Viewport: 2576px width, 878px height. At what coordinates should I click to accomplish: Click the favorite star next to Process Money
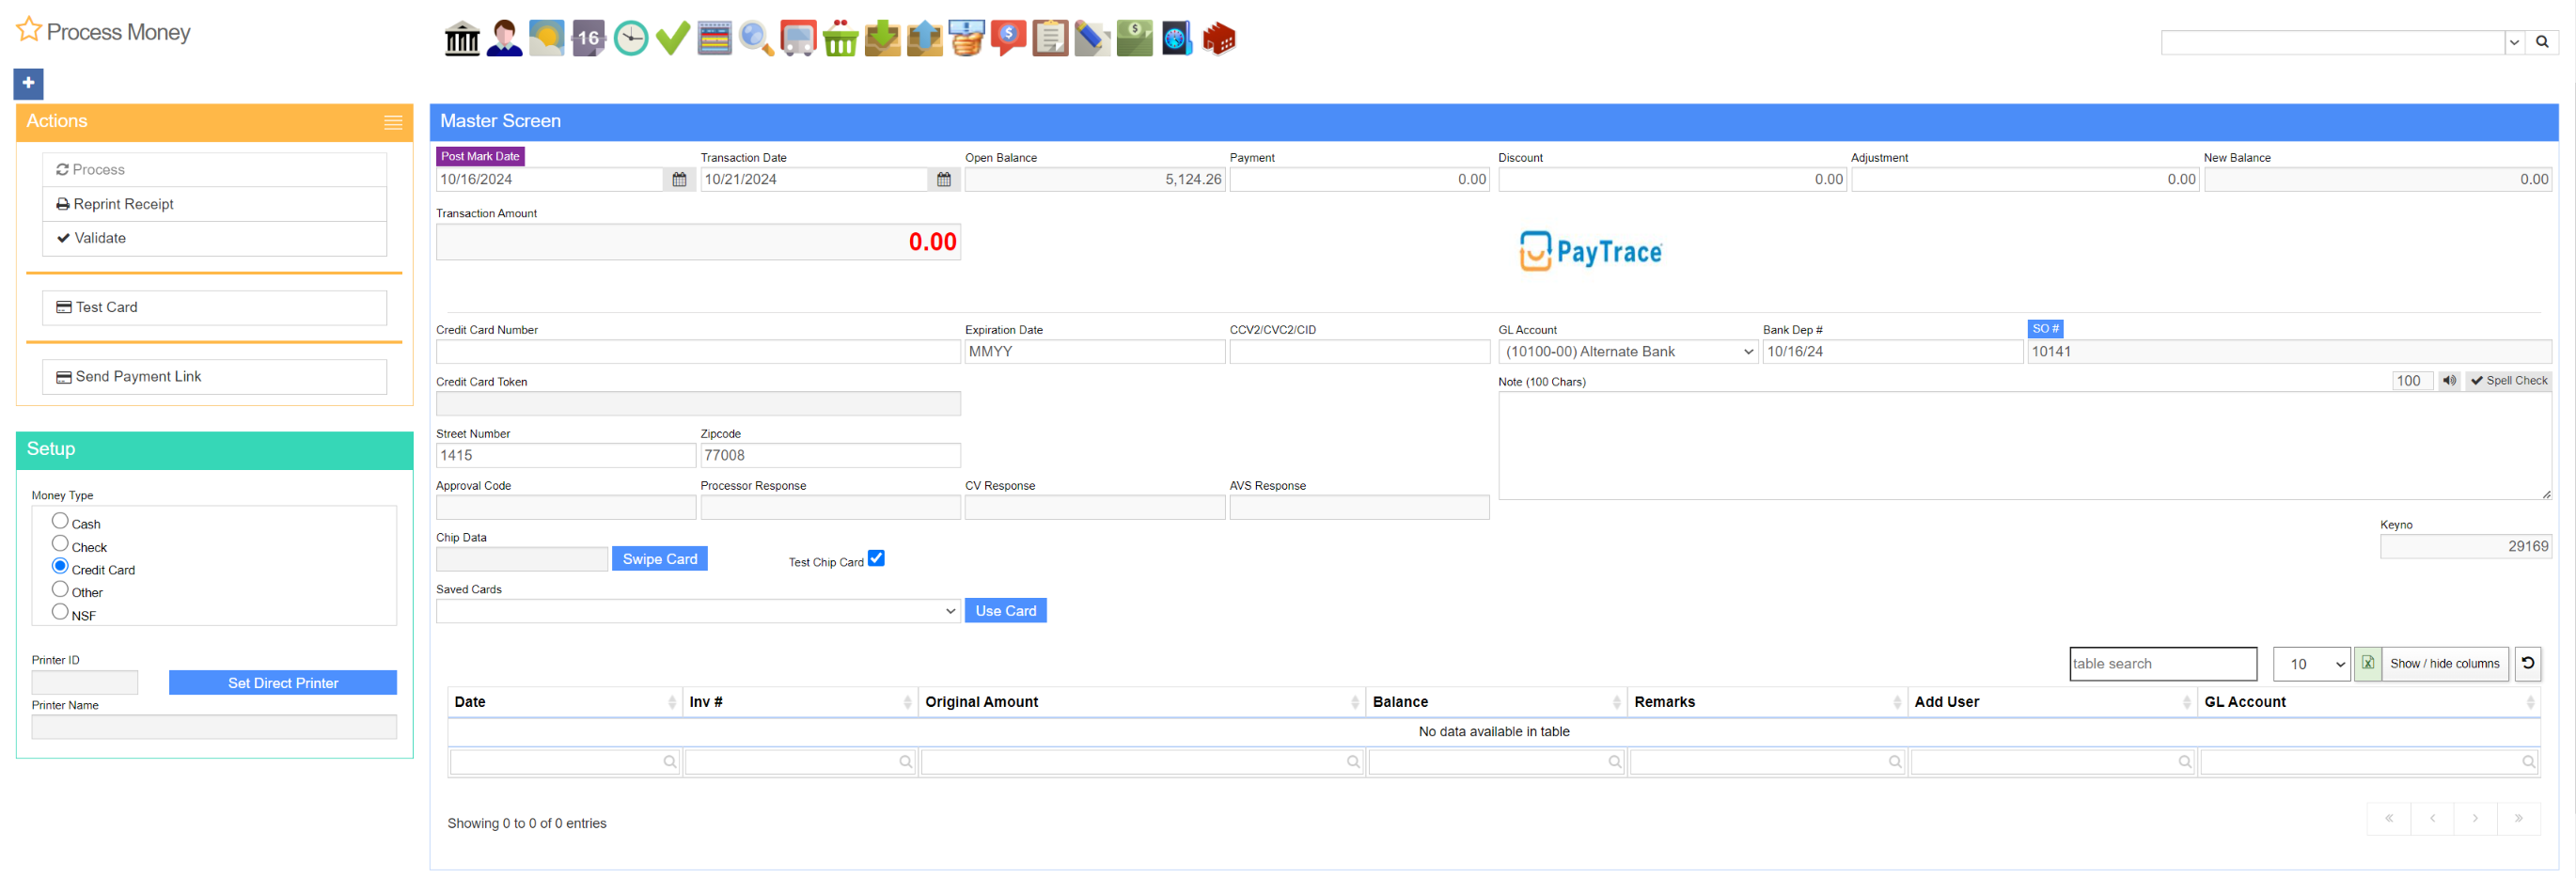[x=28, y=30]
